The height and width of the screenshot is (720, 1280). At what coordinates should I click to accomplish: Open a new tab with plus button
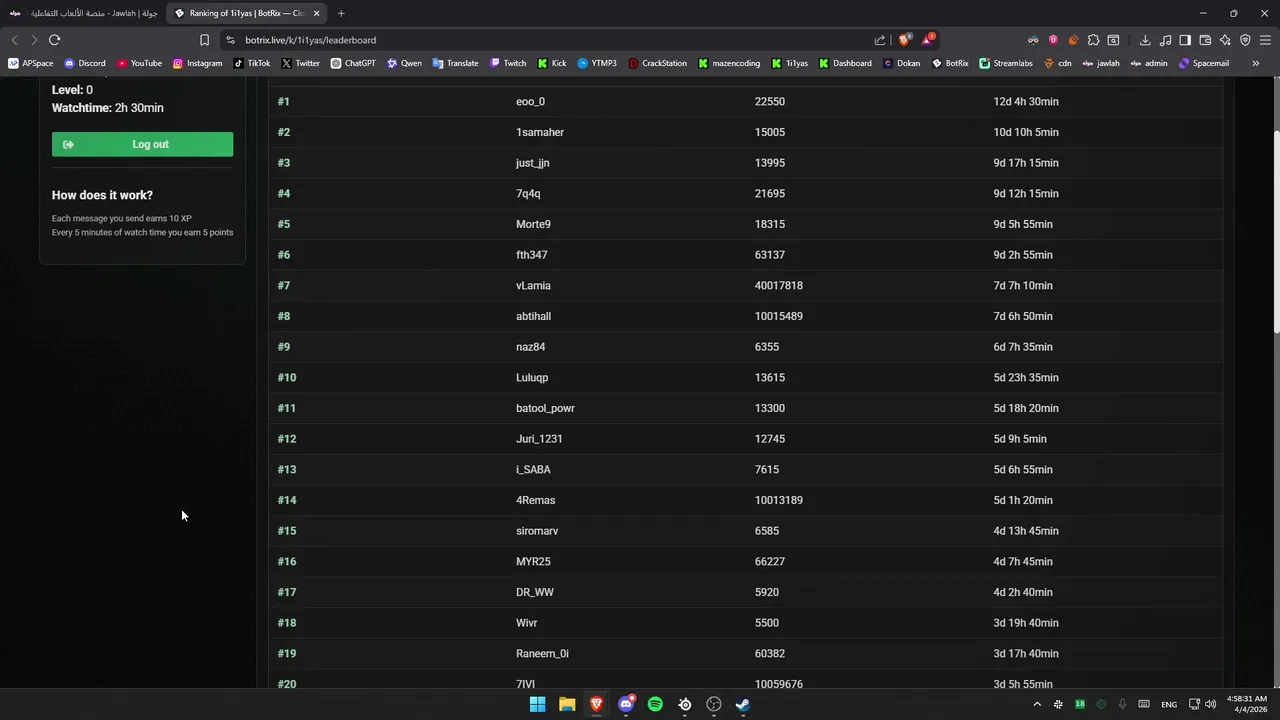[341, 13]
